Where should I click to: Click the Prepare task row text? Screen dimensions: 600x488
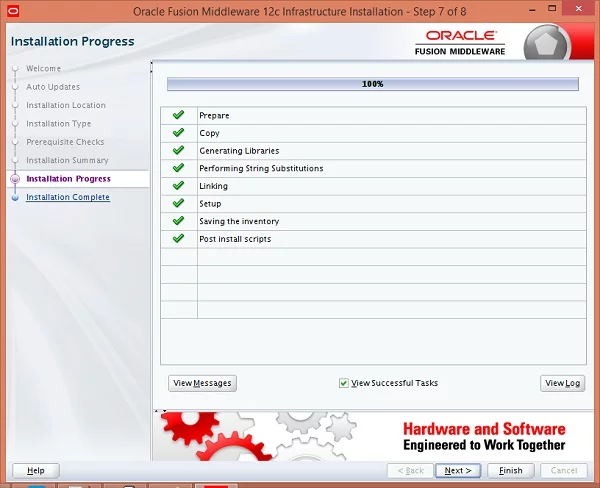[214, 116]
